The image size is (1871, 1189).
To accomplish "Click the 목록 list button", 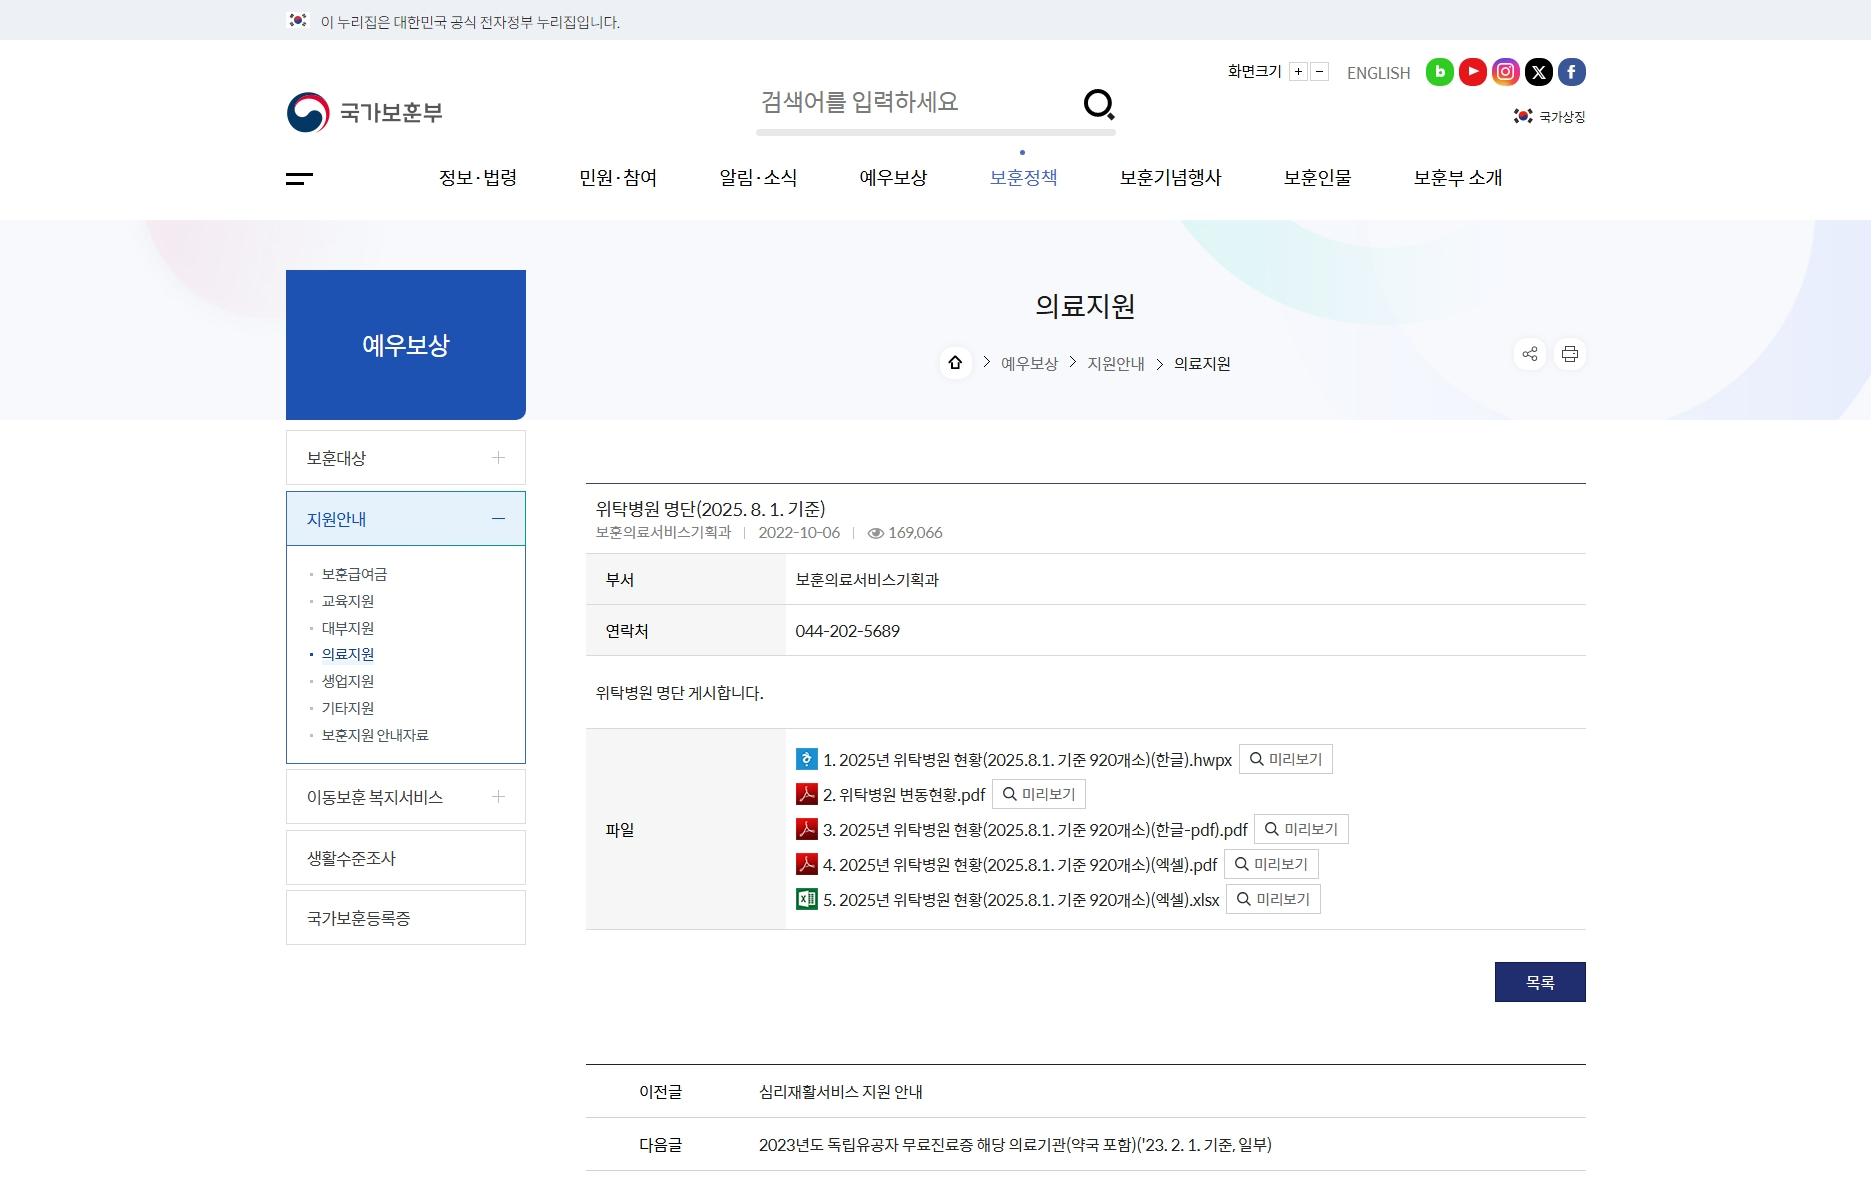I will point(1540,982).
